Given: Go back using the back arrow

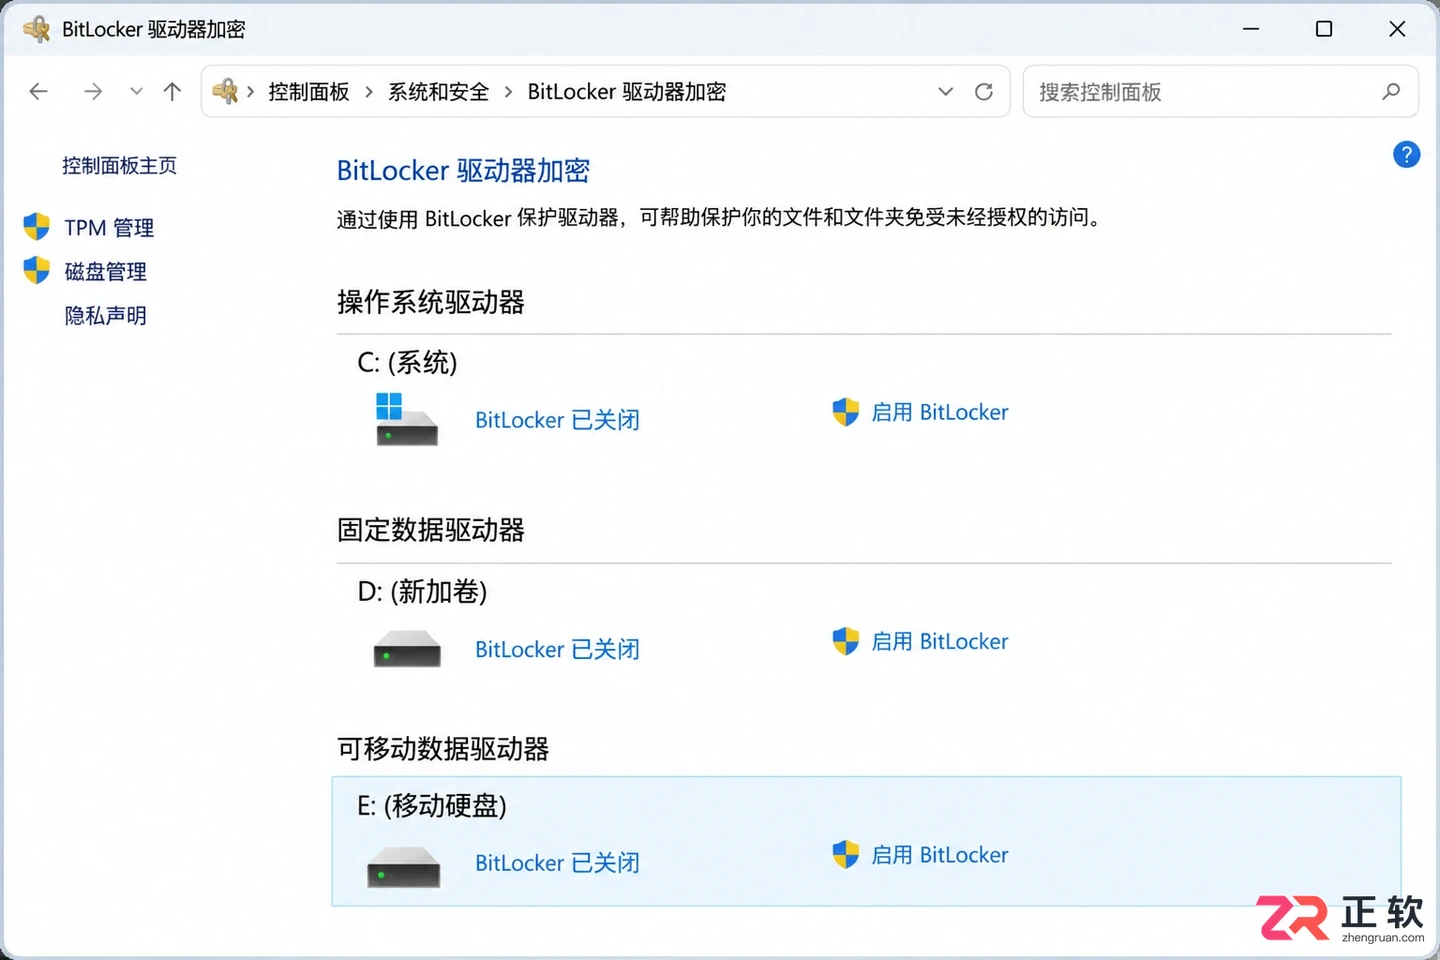Looking at the screenshot, I should (38, 92).
